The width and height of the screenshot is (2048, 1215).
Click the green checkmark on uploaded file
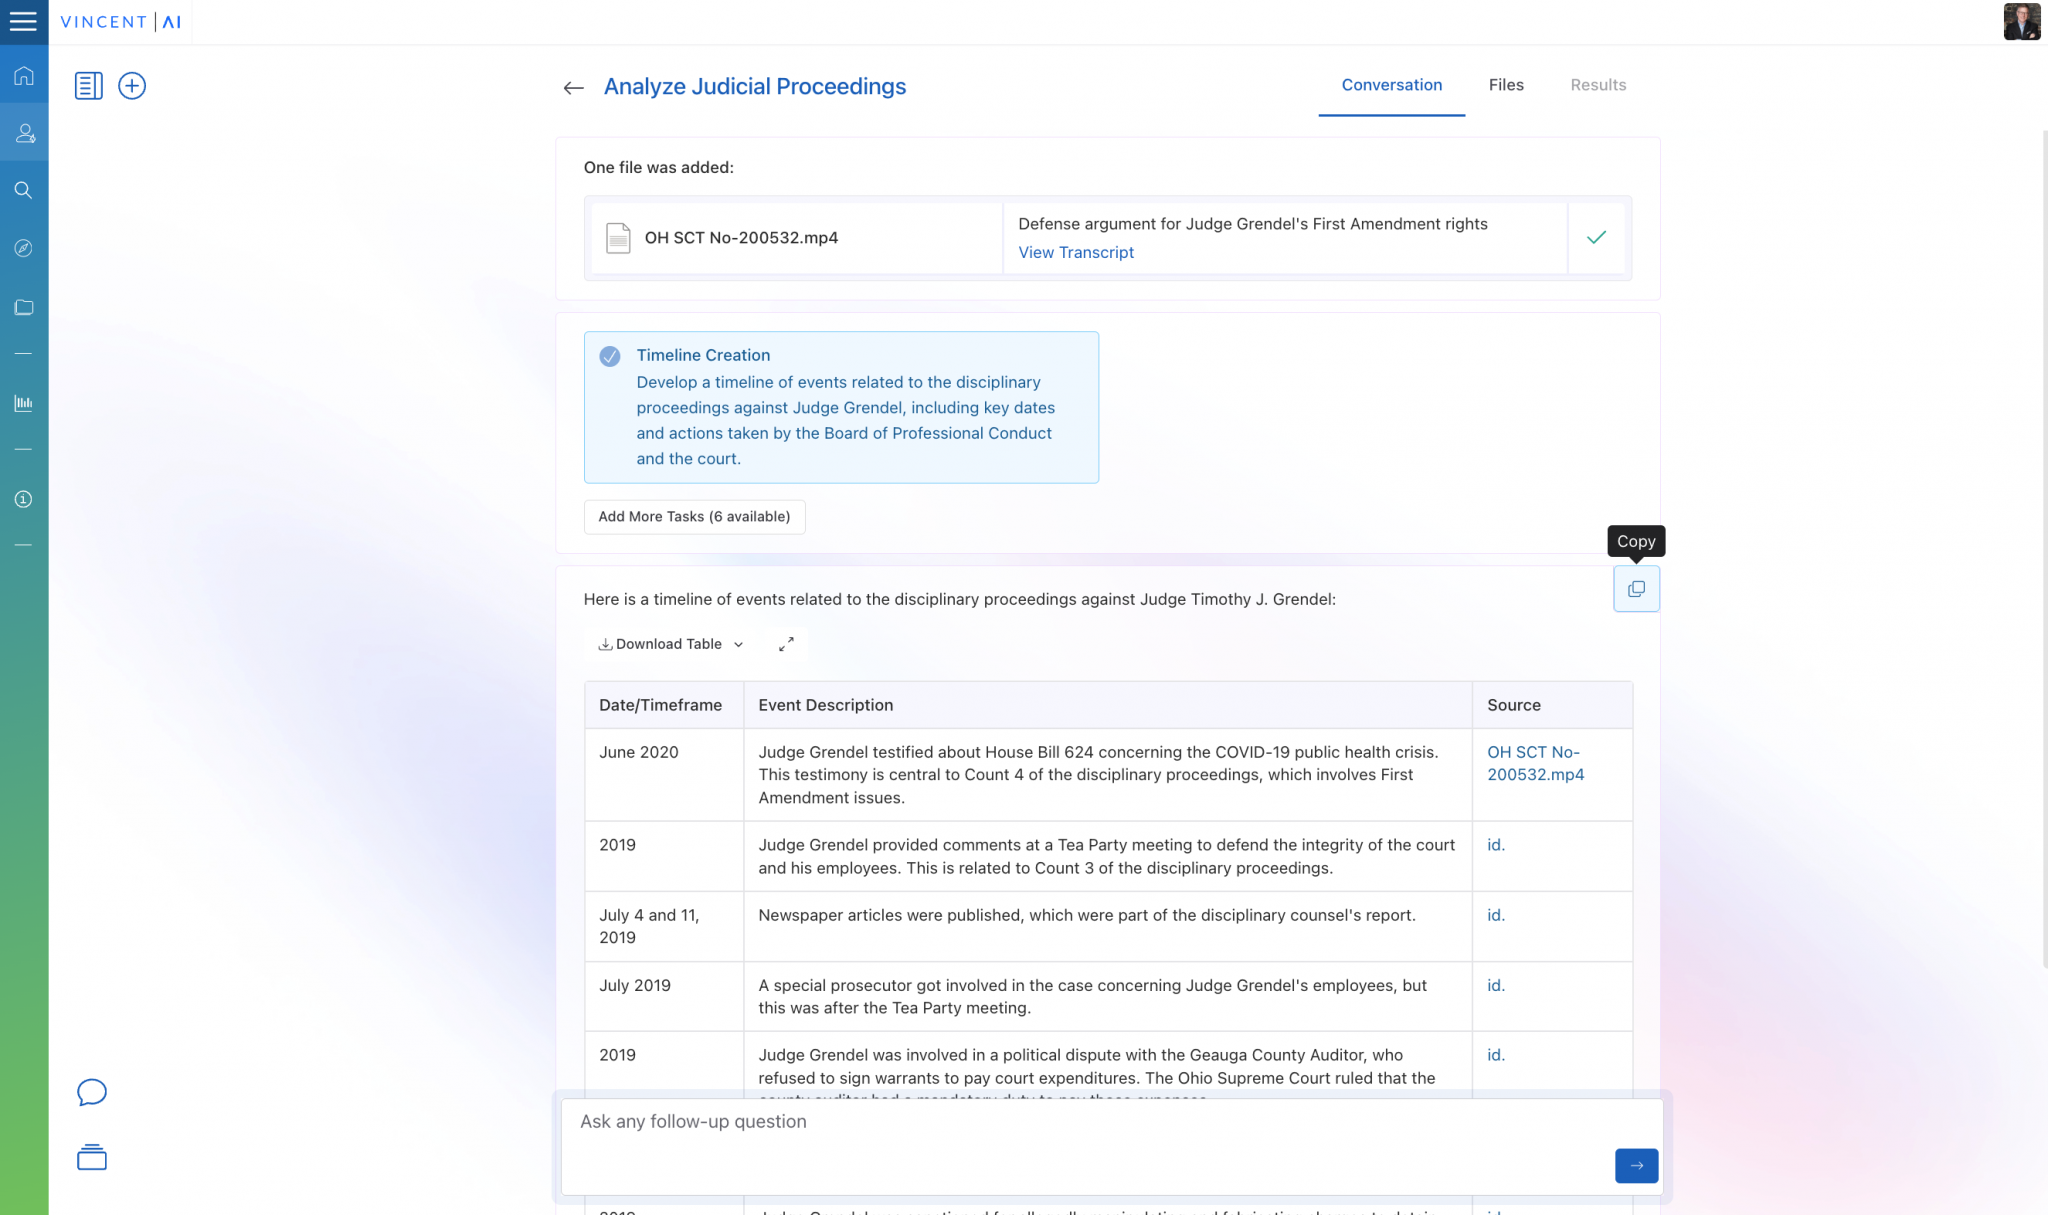[1596, 237]
